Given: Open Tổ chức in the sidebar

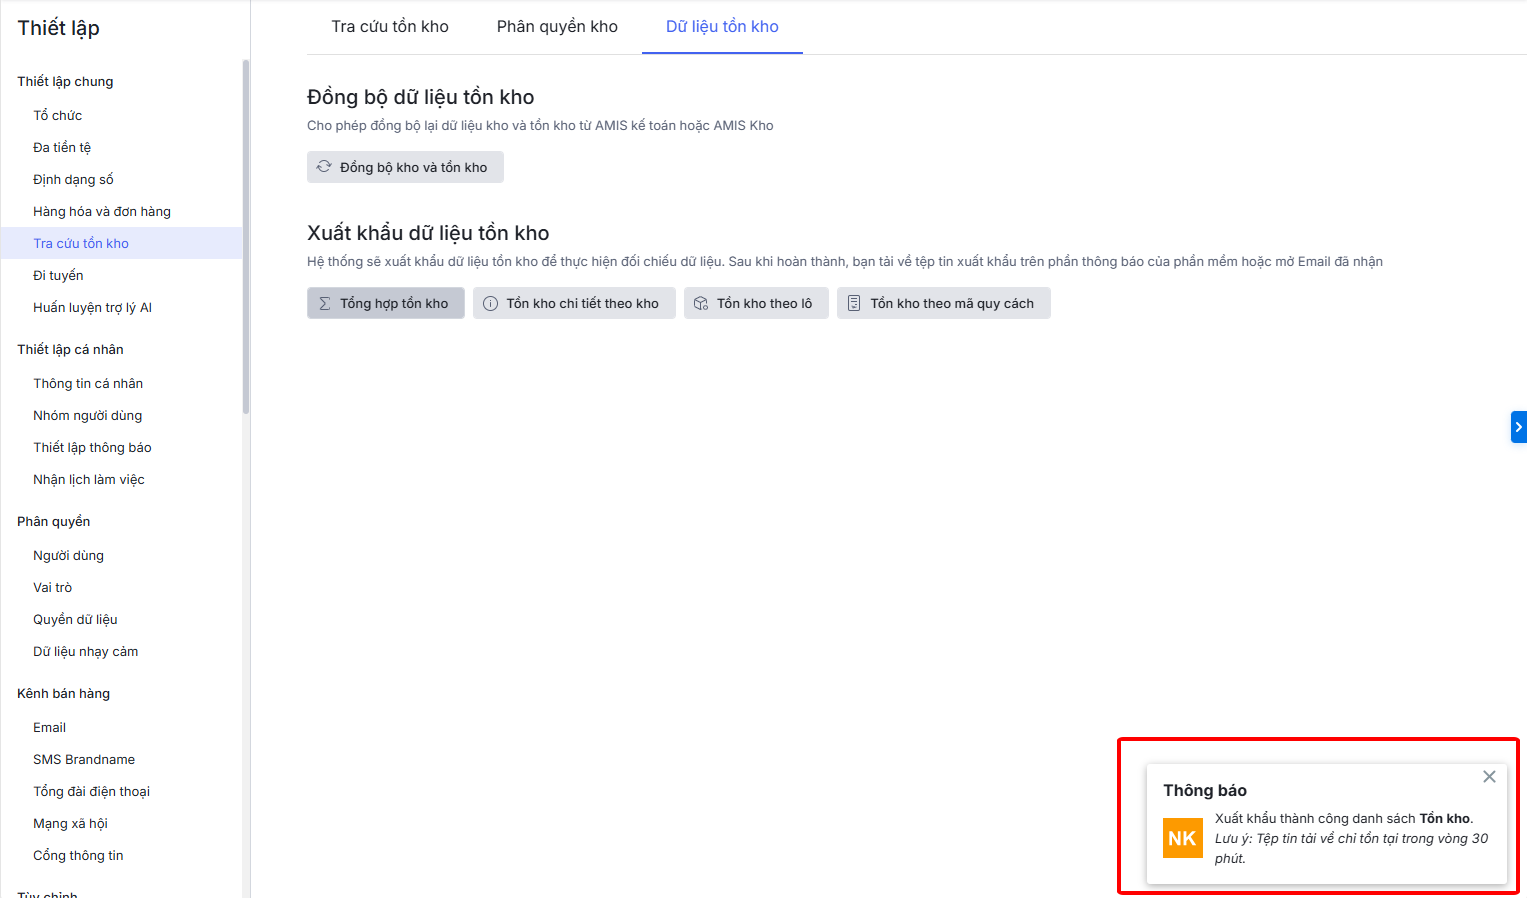Looking at the screenshot, I should point(58,116).
